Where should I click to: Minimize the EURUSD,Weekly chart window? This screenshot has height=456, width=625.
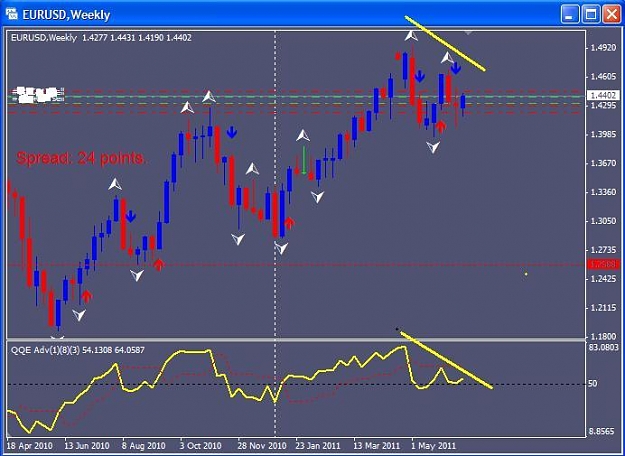570,15
